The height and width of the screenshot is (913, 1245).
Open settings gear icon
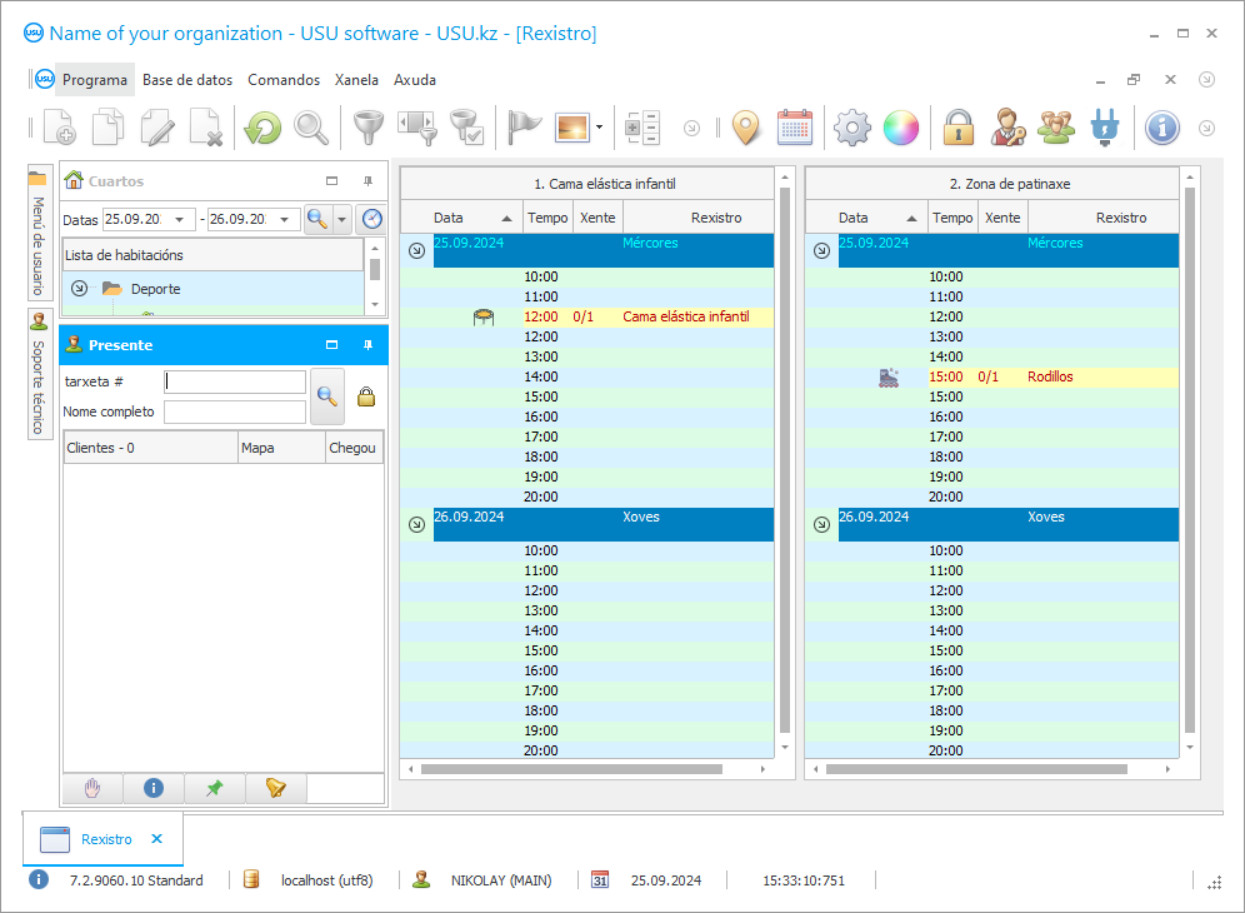click(852, 128)
